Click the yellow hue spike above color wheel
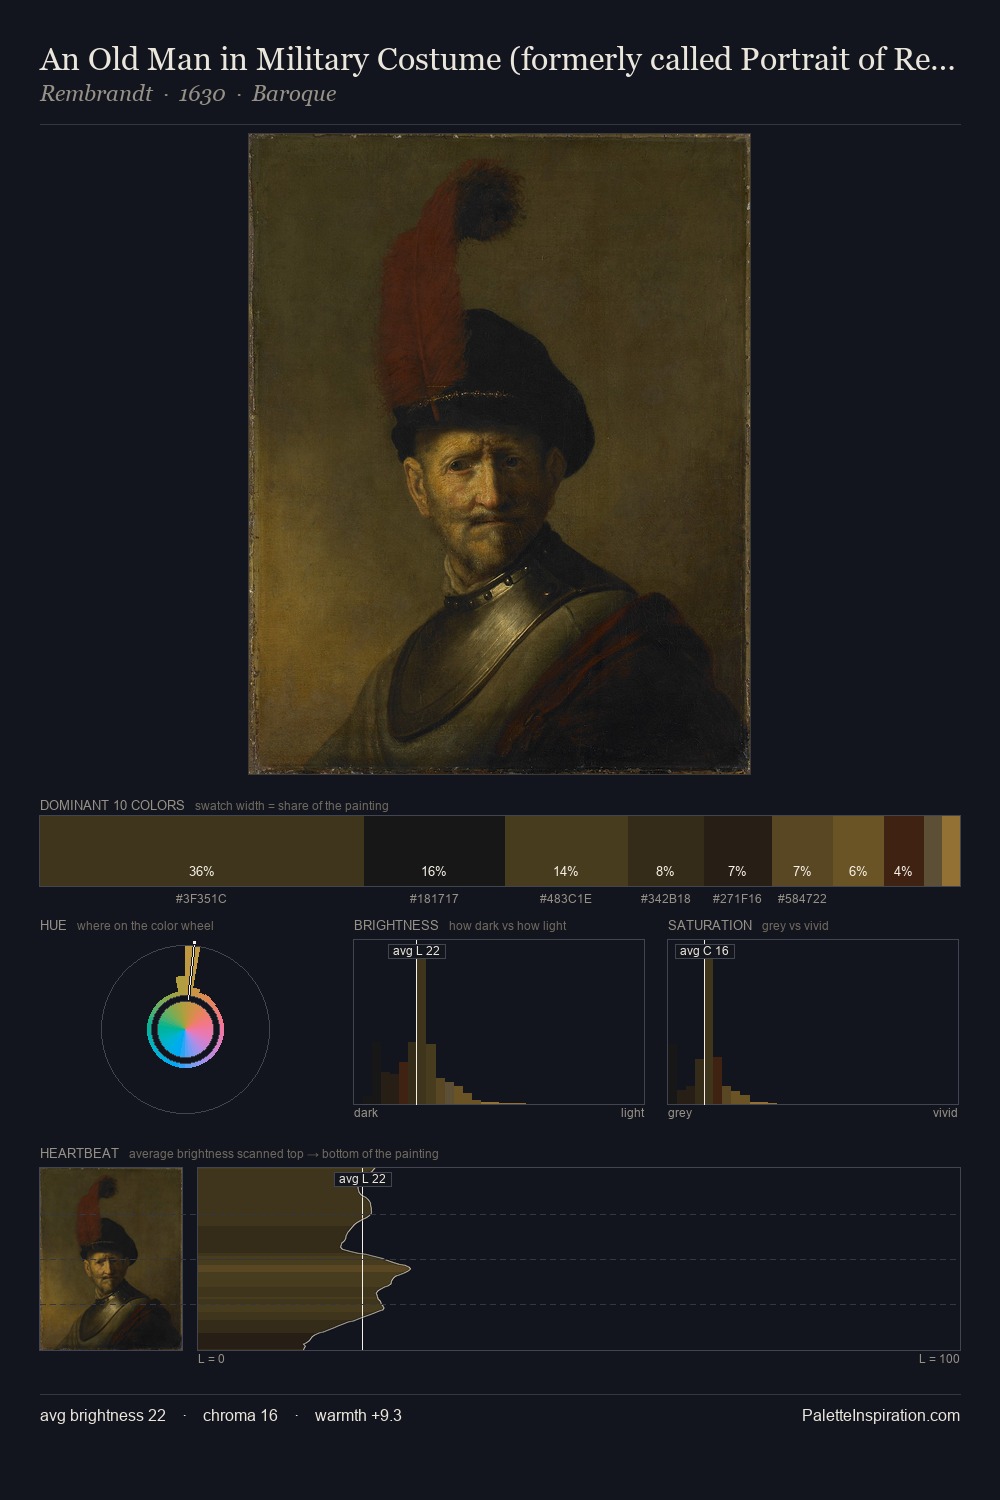This screenshot has height=1500, width=1000. (x=190, y=968)
